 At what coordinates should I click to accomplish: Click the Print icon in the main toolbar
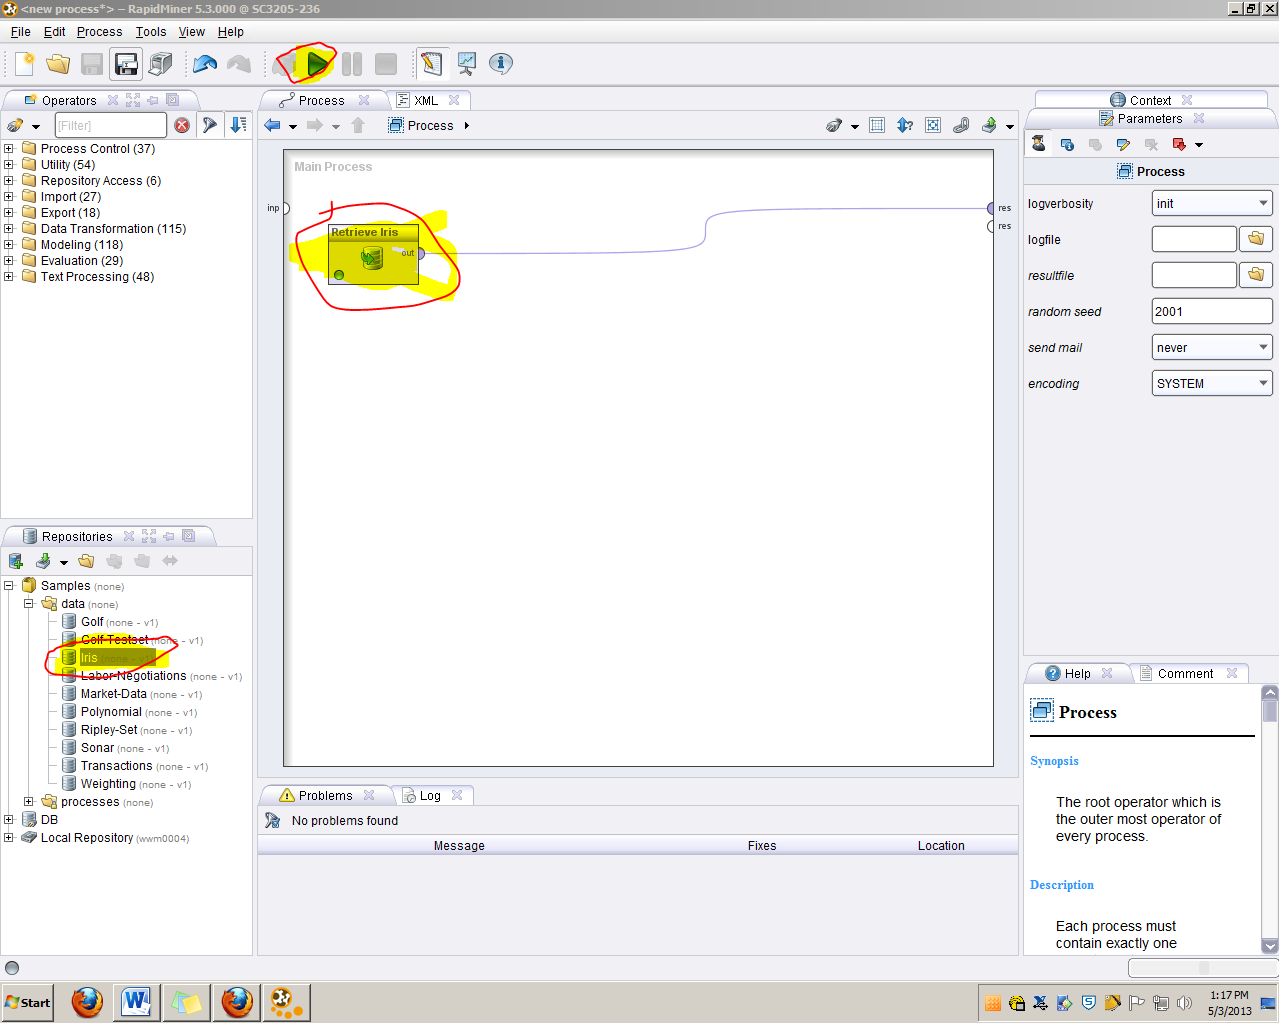(160, 64)
